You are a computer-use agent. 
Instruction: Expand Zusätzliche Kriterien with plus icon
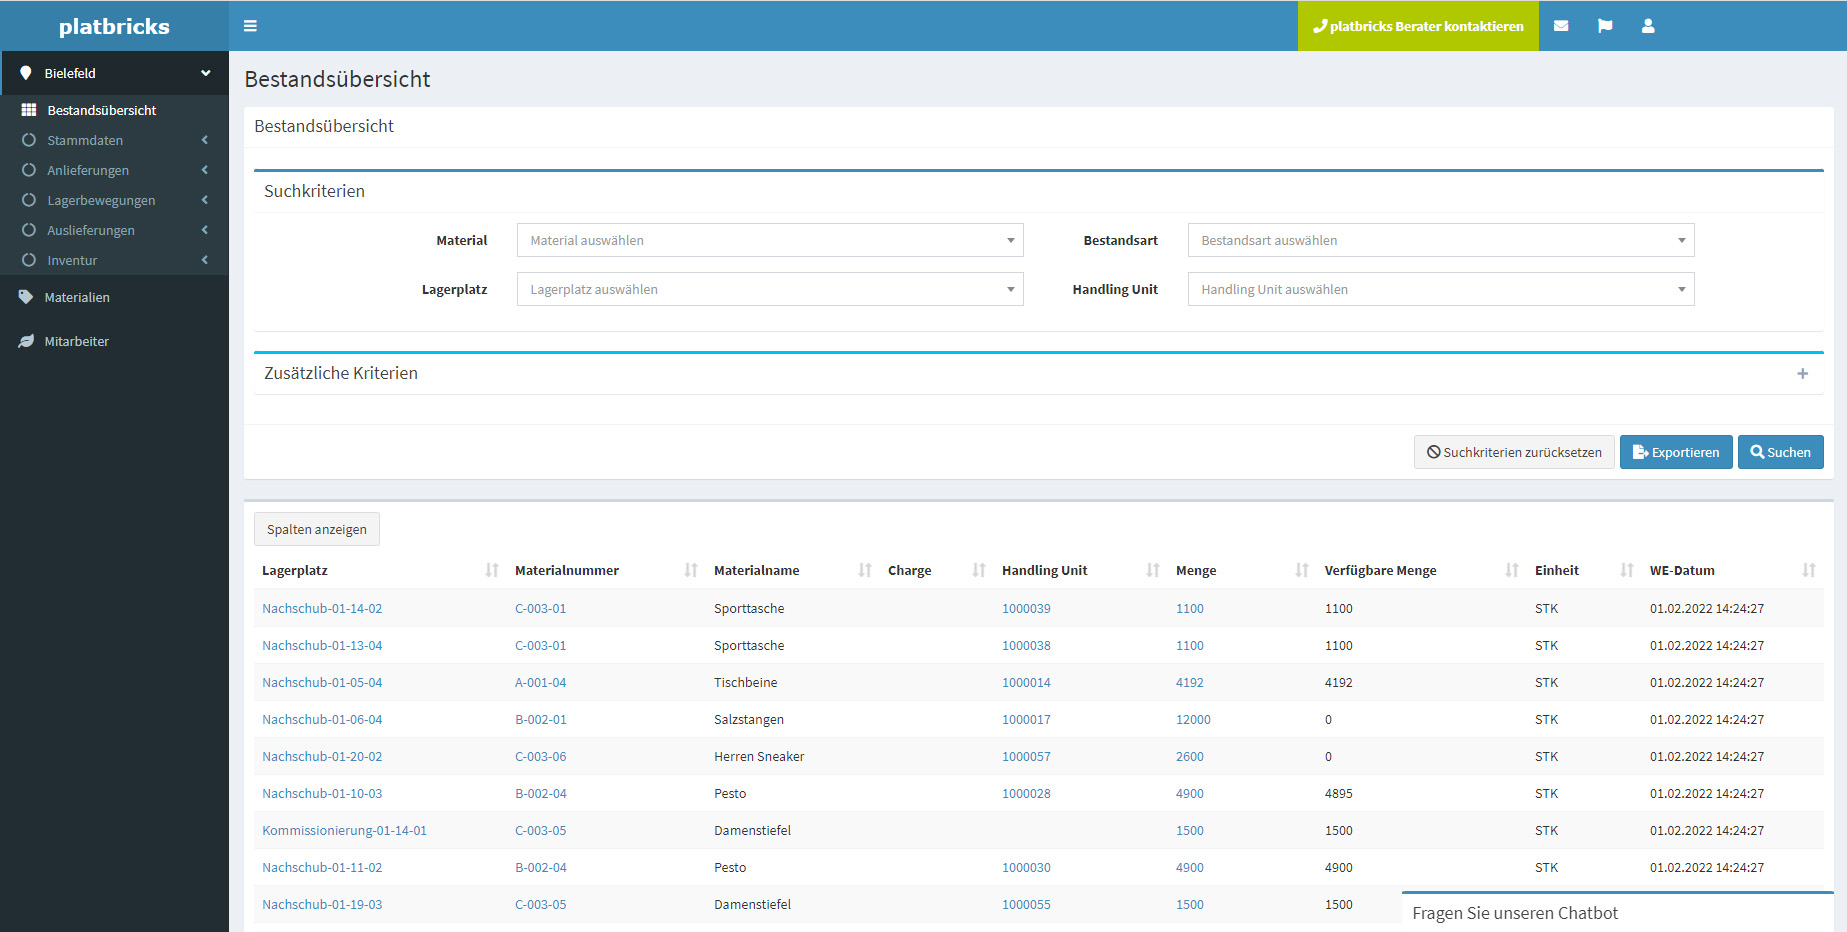(1802, 373)
